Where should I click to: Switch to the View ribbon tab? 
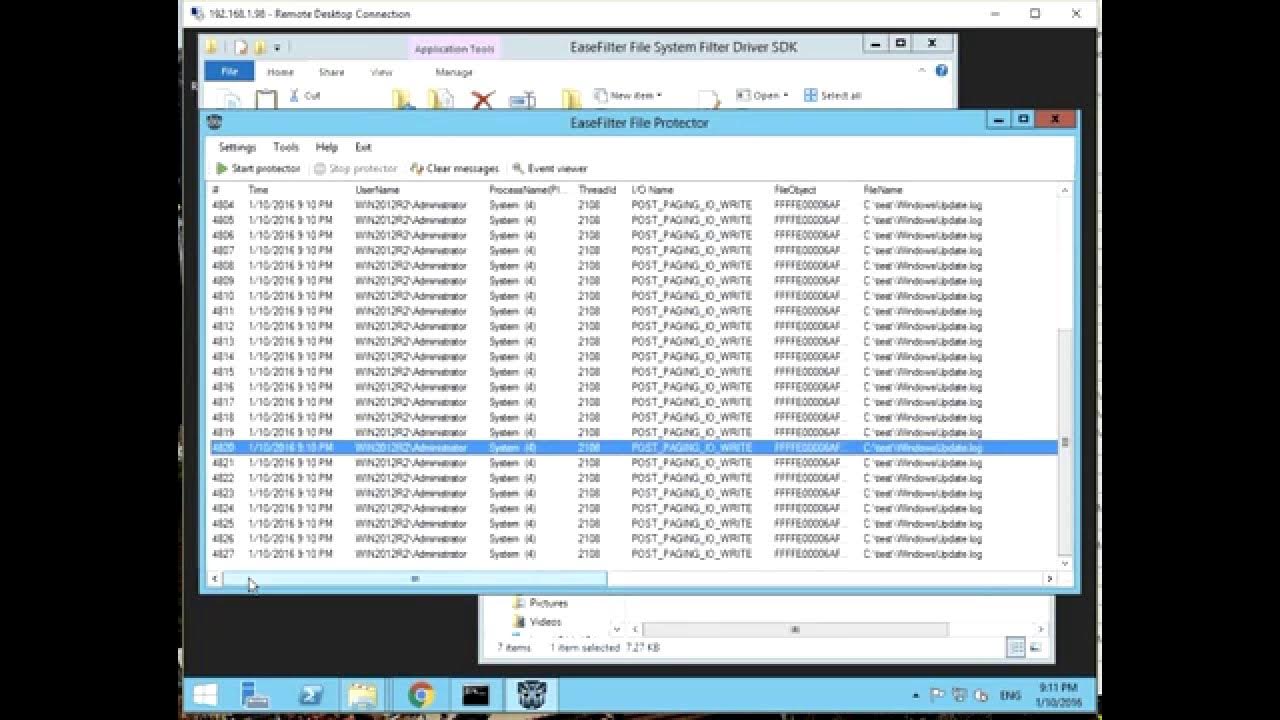click(381, 72)
